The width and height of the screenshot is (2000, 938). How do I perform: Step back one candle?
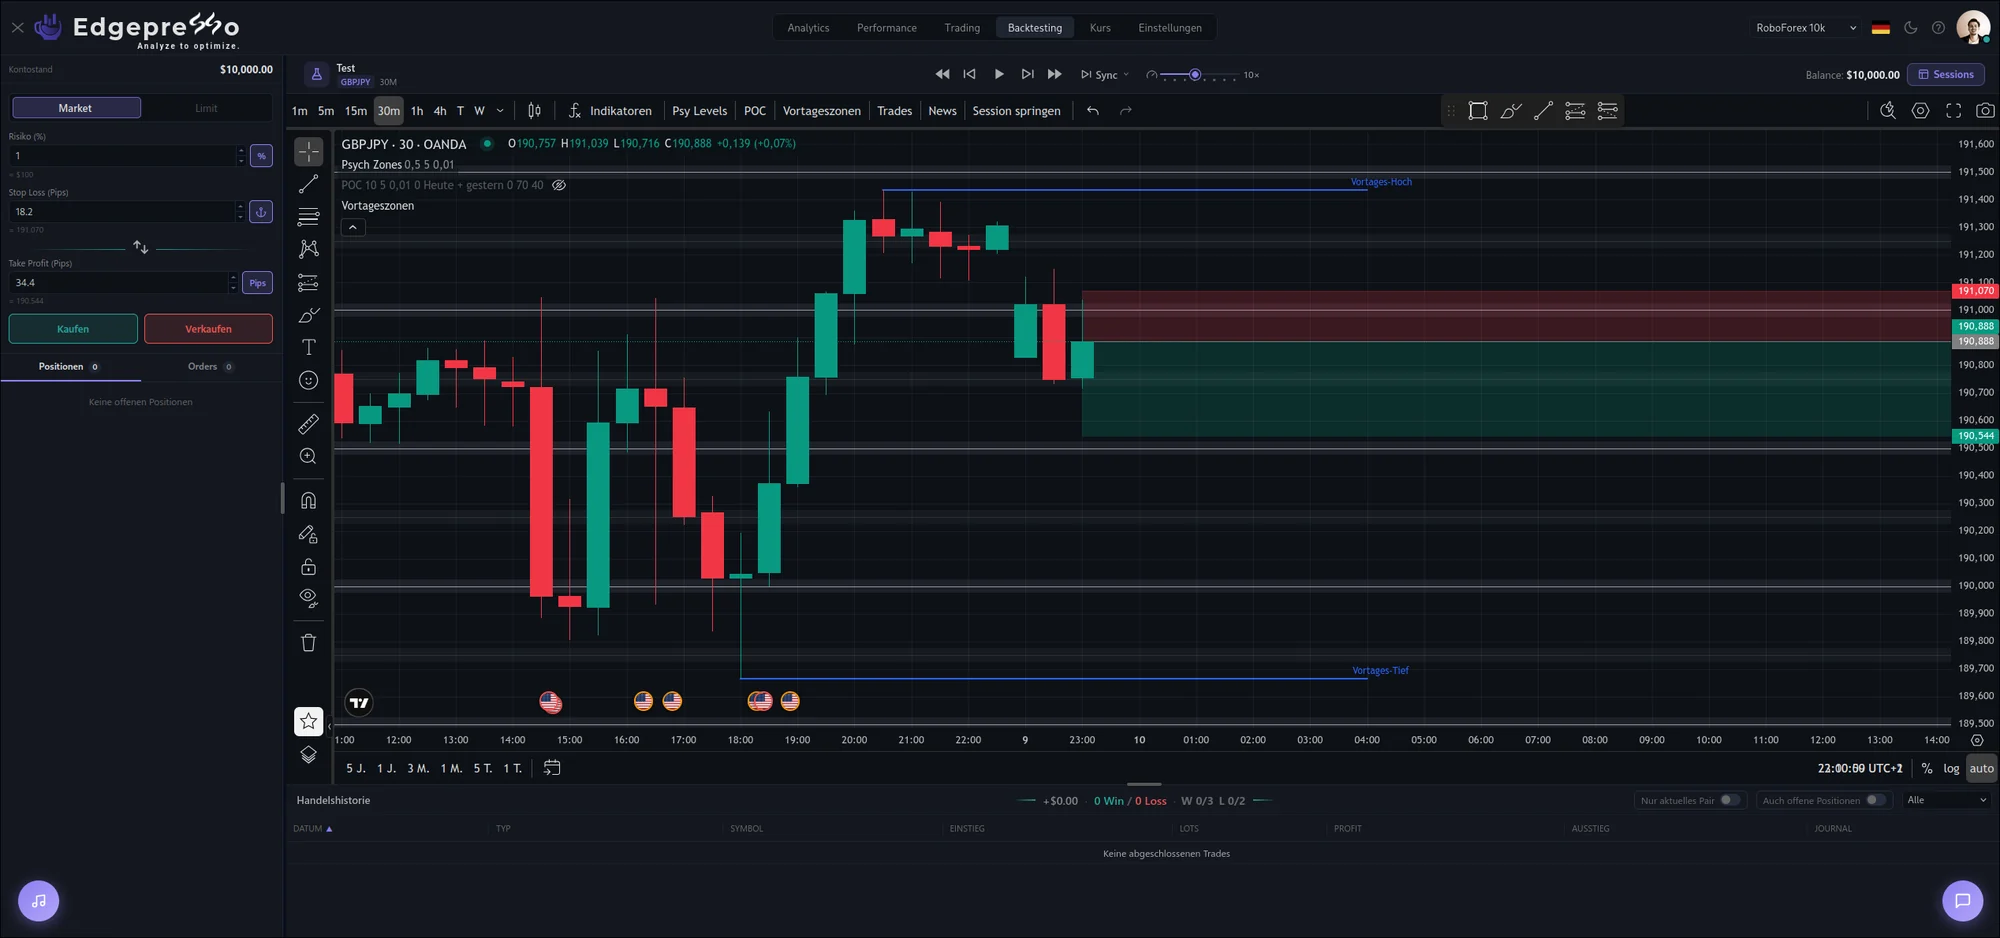[969, 74]
